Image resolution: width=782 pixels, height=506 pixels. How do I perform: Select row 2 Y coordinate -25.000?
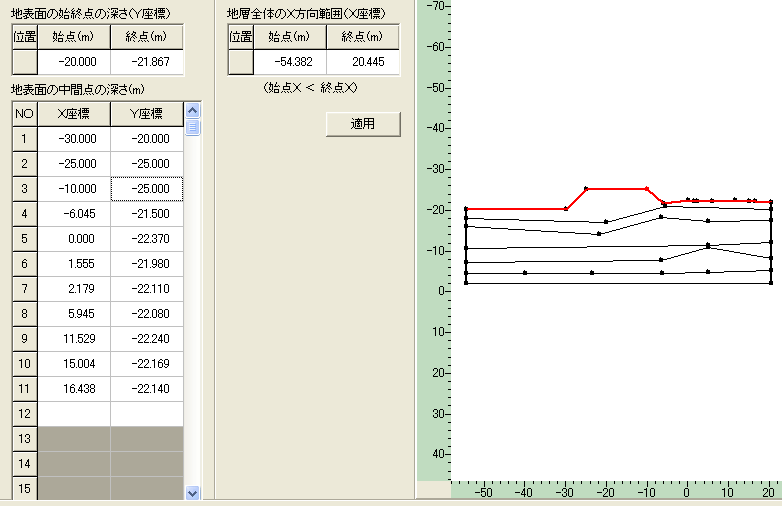[147, 164]
